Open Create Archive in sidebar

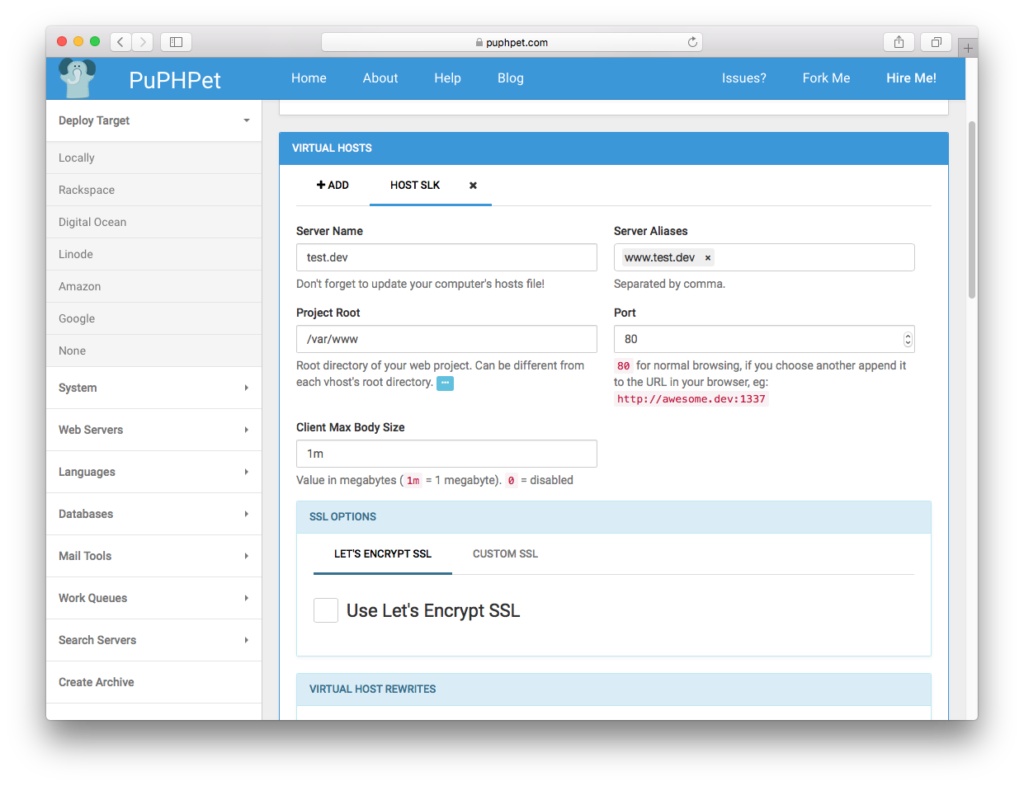tap(154, 682)
